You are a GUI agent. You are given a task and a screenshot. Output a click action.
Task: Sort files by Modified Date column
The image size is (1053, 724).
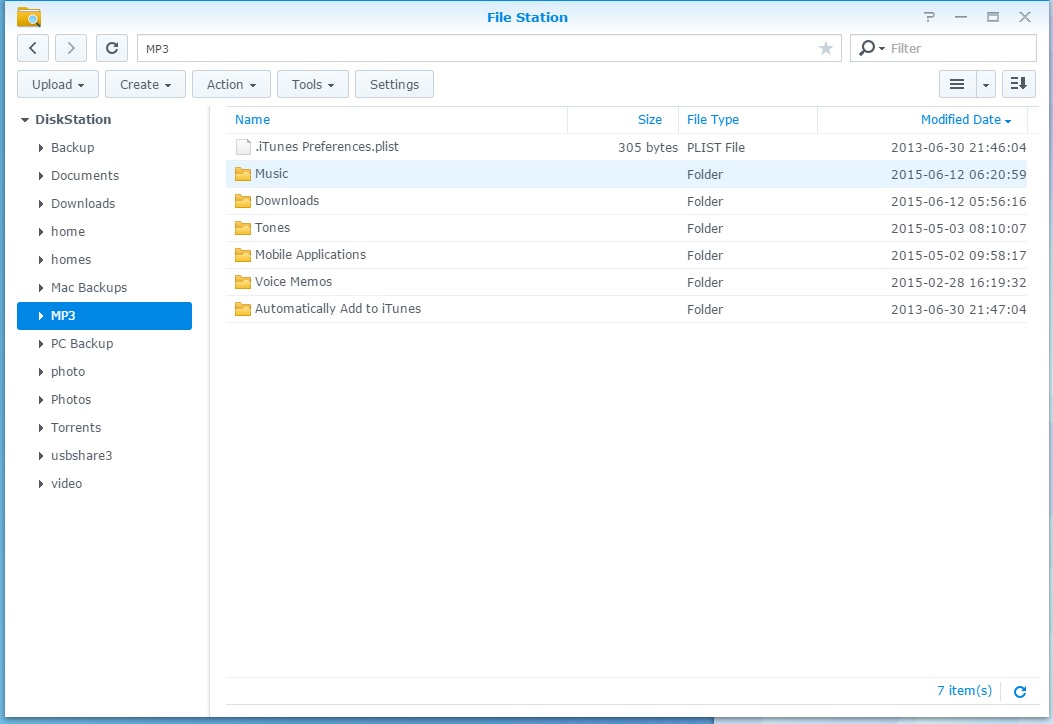point(960,120)
